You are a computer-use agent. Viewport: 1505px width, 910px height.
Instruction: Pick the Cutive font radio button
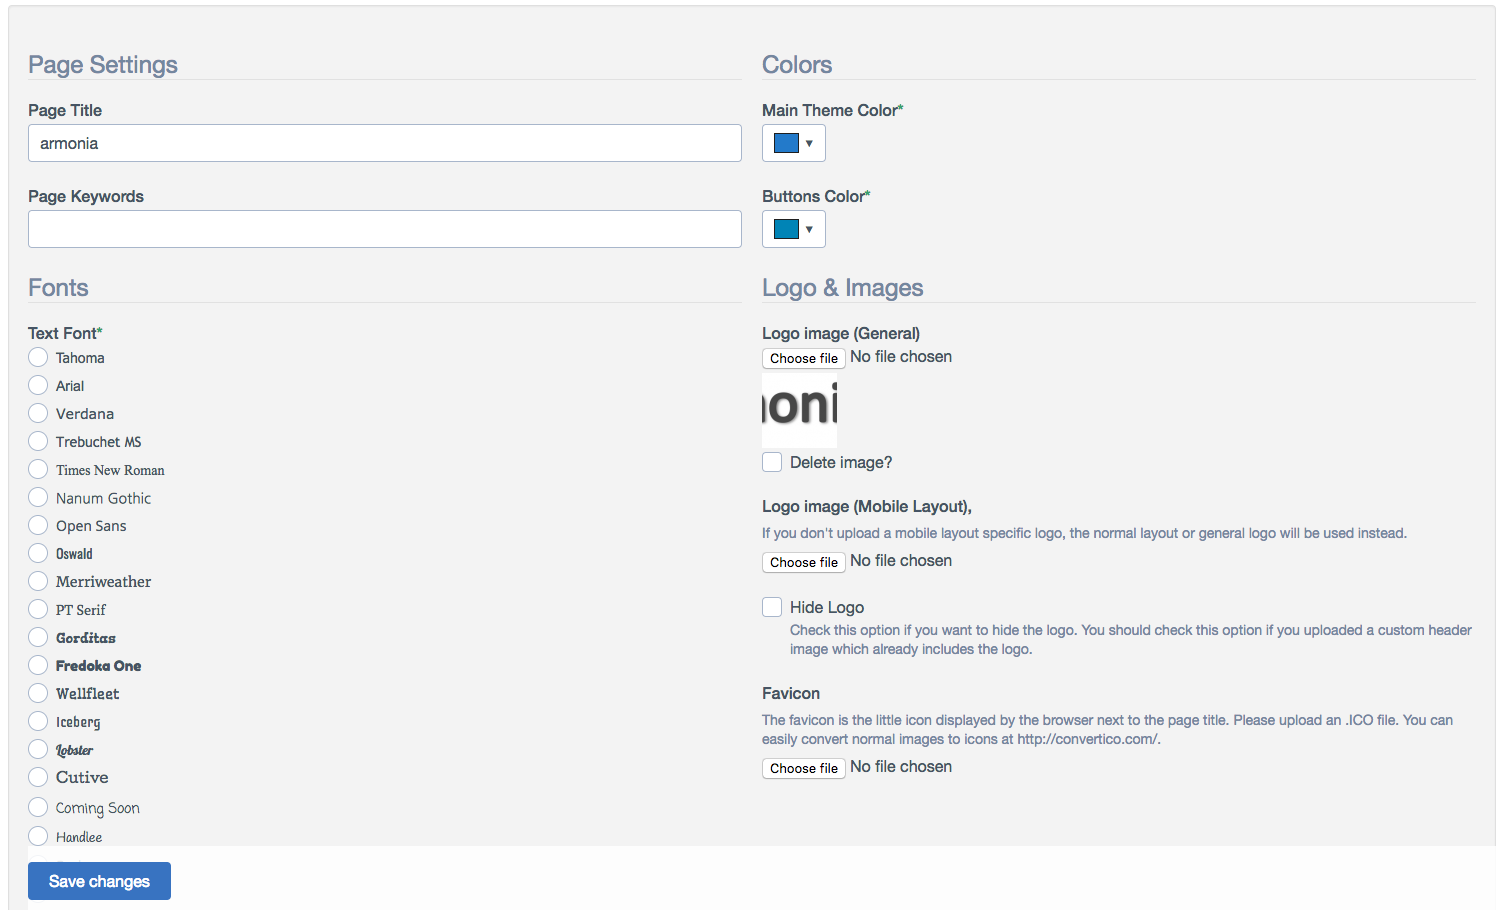(x=38, y=777)
